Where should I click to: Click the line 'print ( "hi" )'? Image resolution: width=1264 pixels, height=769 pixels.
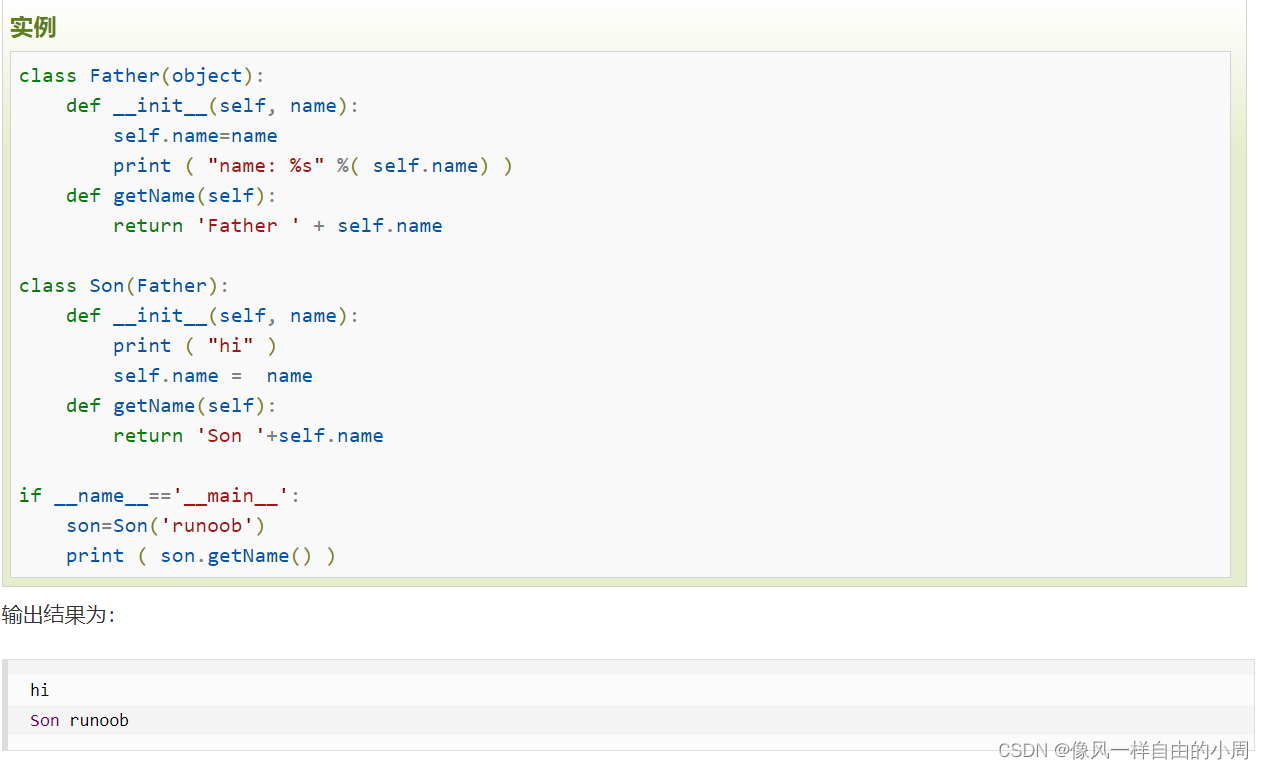(195, 346)
